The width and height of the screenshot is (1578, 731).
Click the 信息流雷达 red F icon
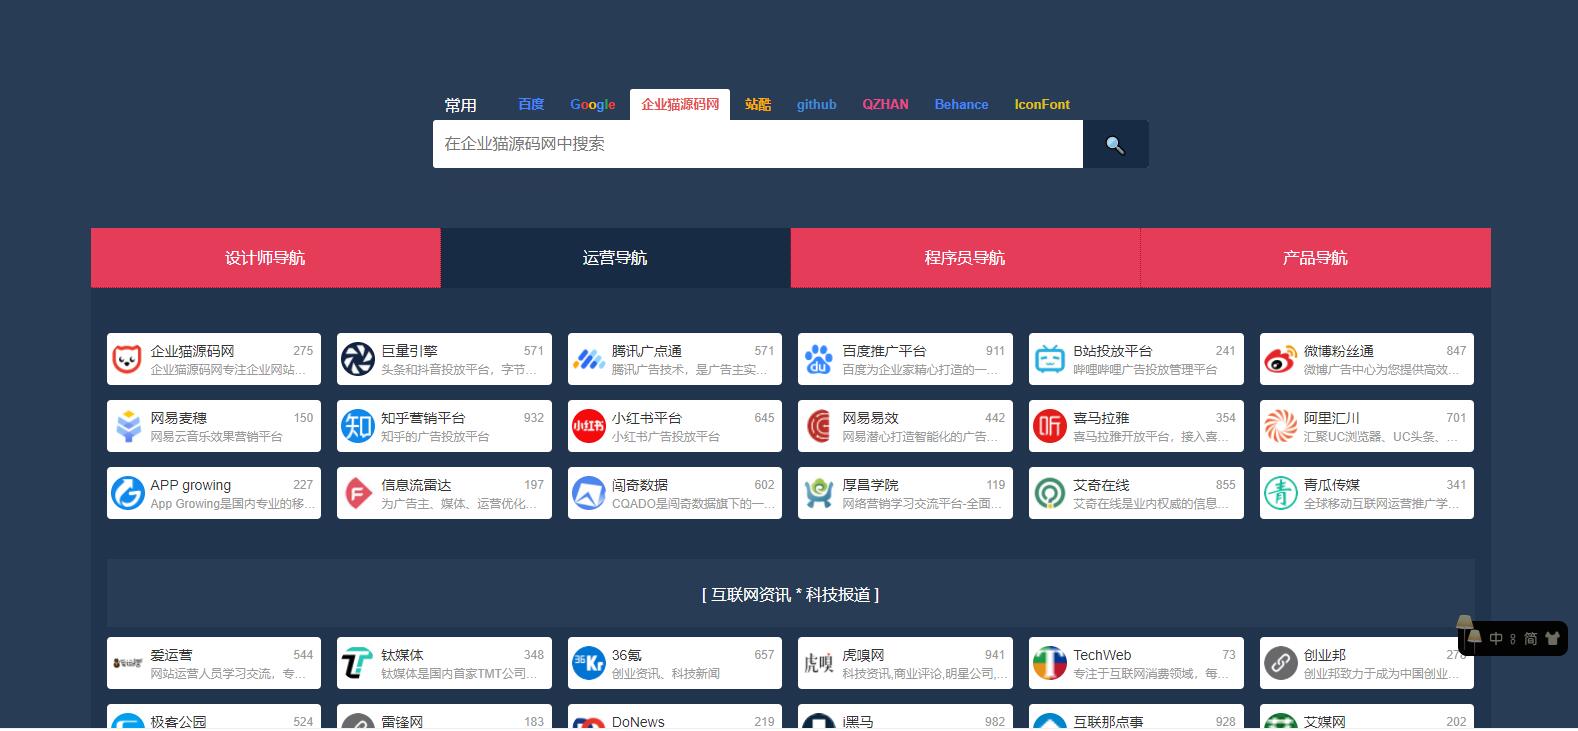(x=357, y=493)
